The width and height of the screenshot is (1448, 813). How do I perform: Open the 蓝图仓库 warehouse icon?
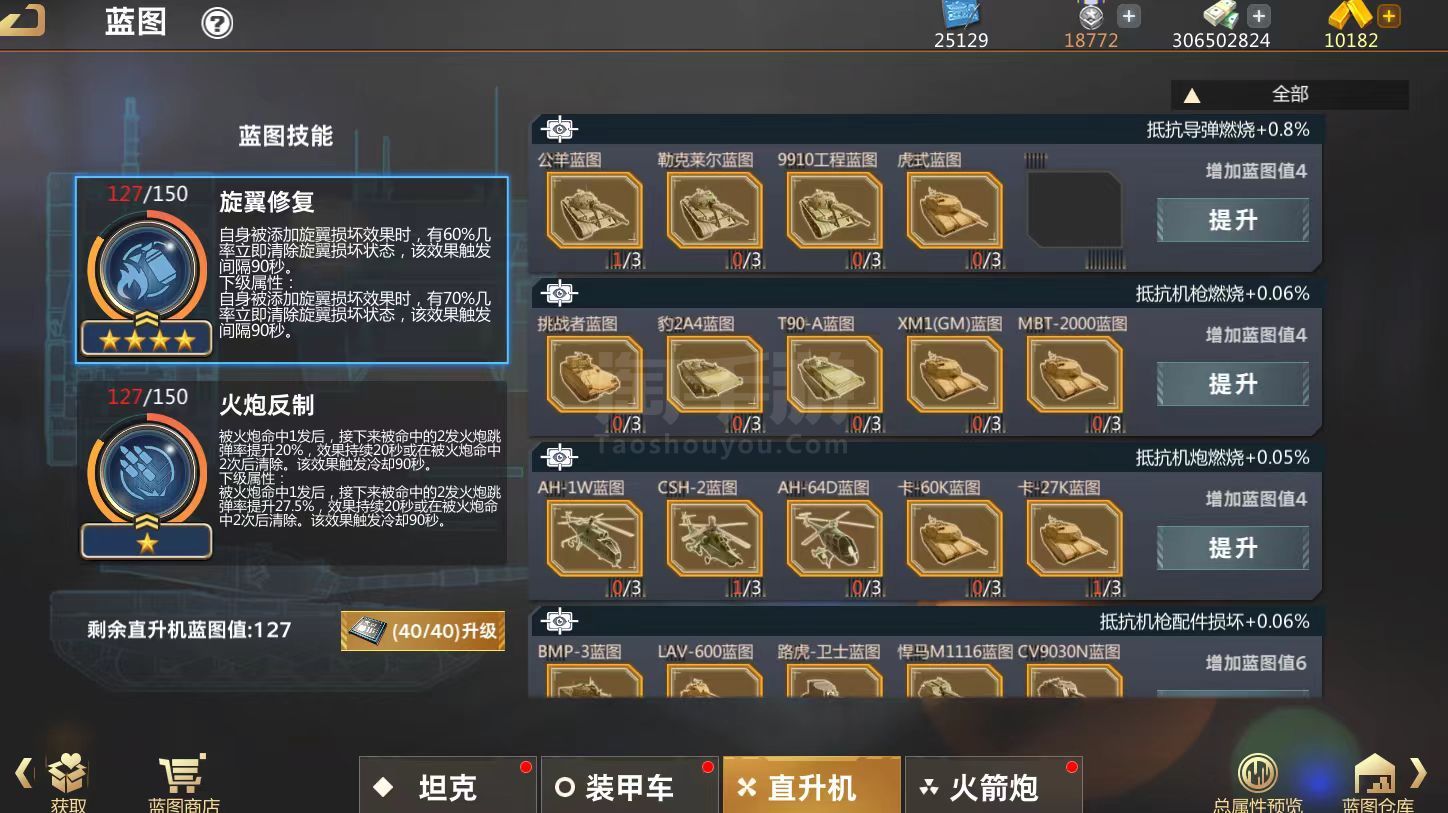pos(1375,774)
